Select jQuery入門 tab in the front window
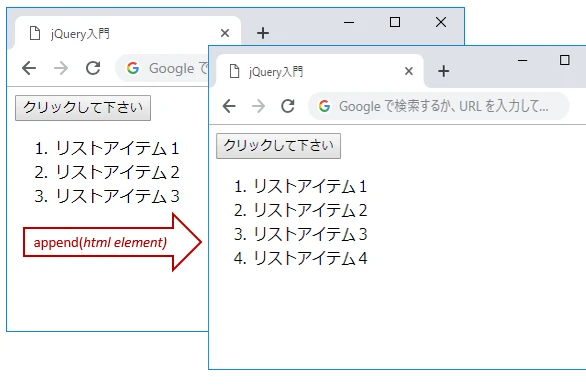This screenshot has height=385, width=586. pyautogui.click(x=320, y=71)
